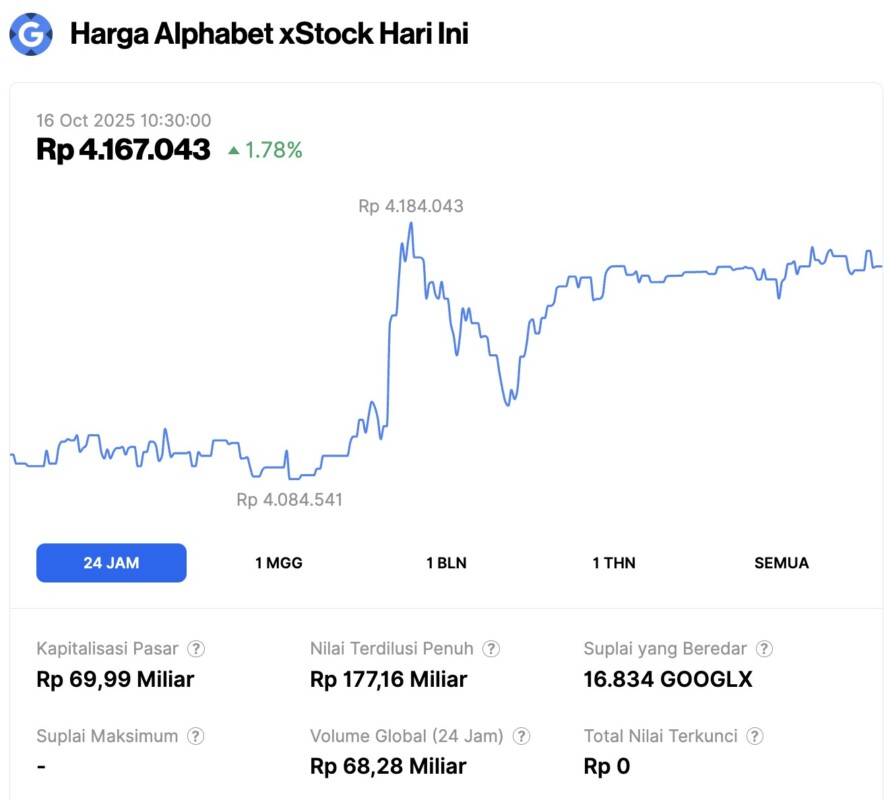This screenshot has width=888, height=800.
Task: Click the Alphabet Google logo icon
Action: [31, 35]
